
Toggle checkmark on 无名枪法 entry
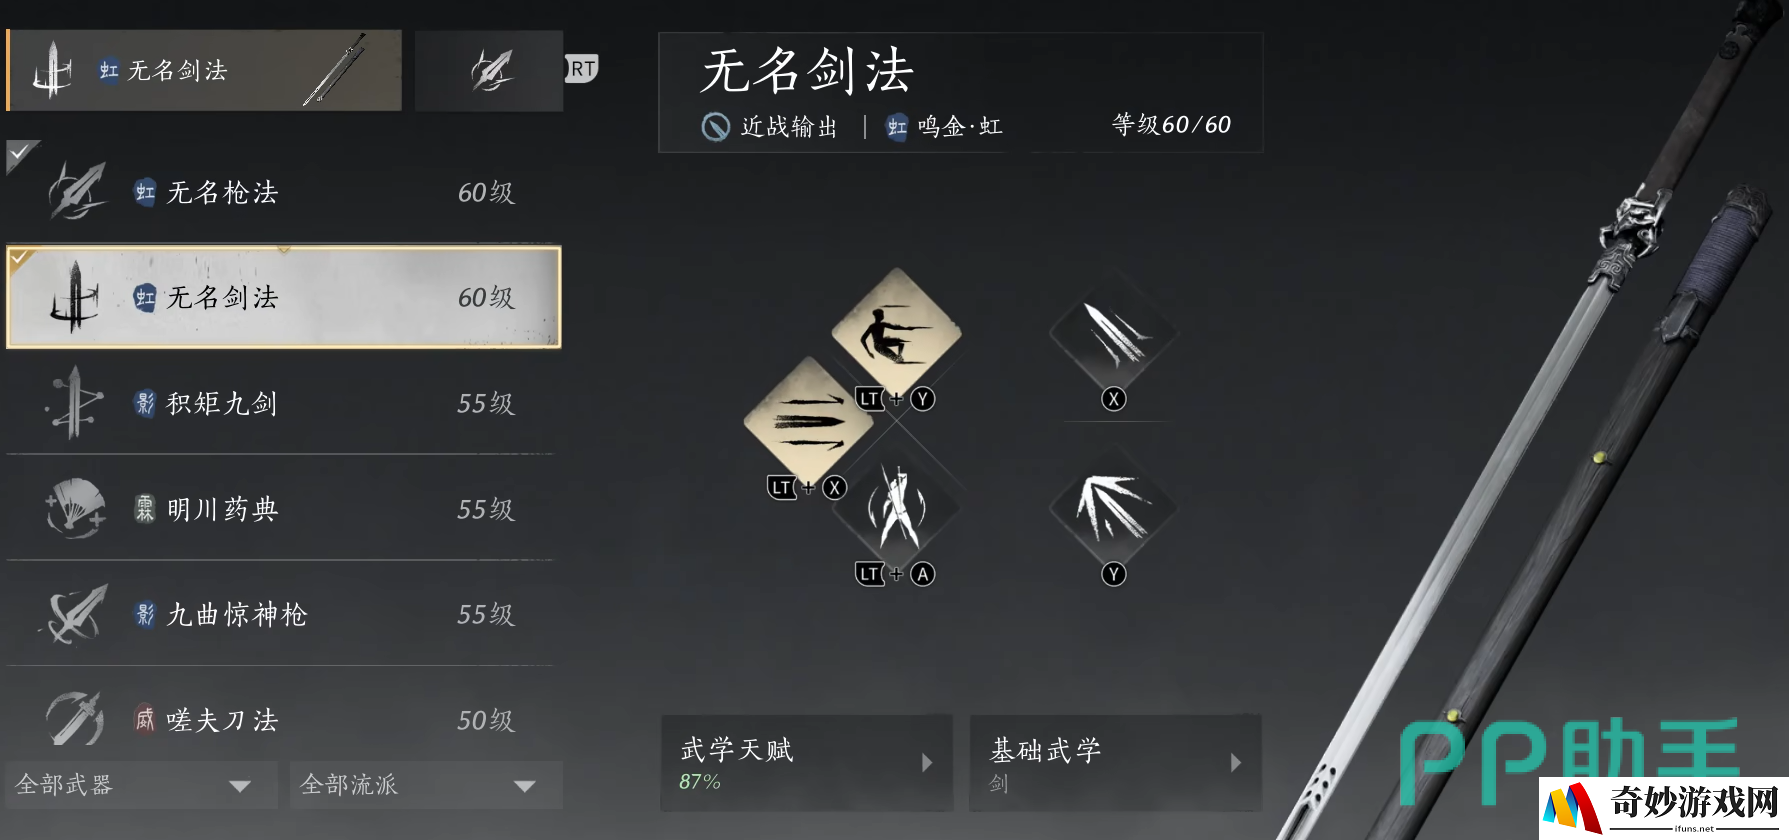tap(19, 153)
